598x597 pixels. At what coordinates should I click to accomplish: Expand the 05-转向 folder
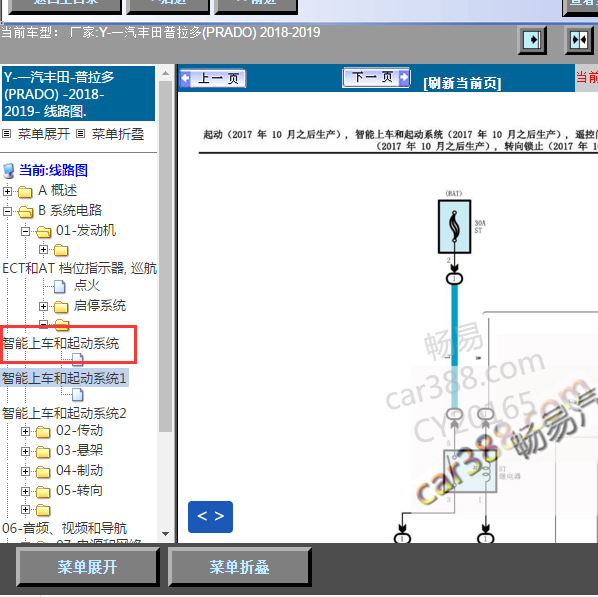pos(25,491)
